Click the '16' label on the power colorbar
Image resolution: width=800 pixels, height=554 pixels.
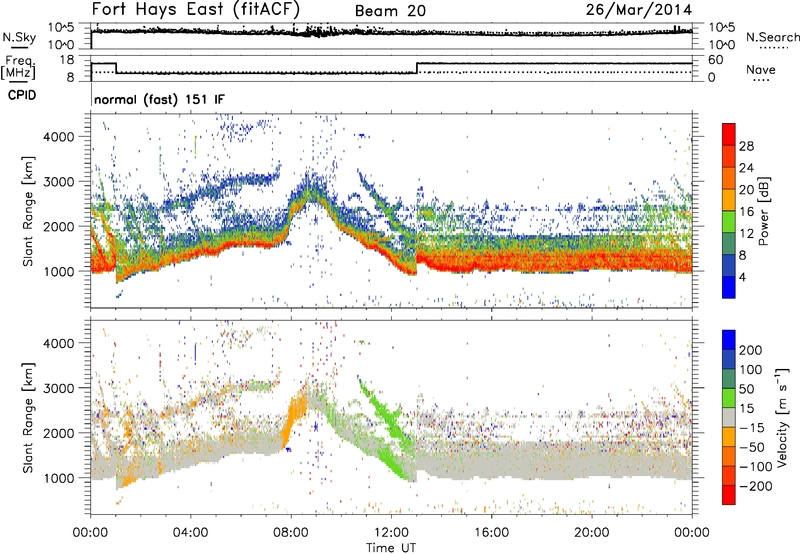pos(746,212)
